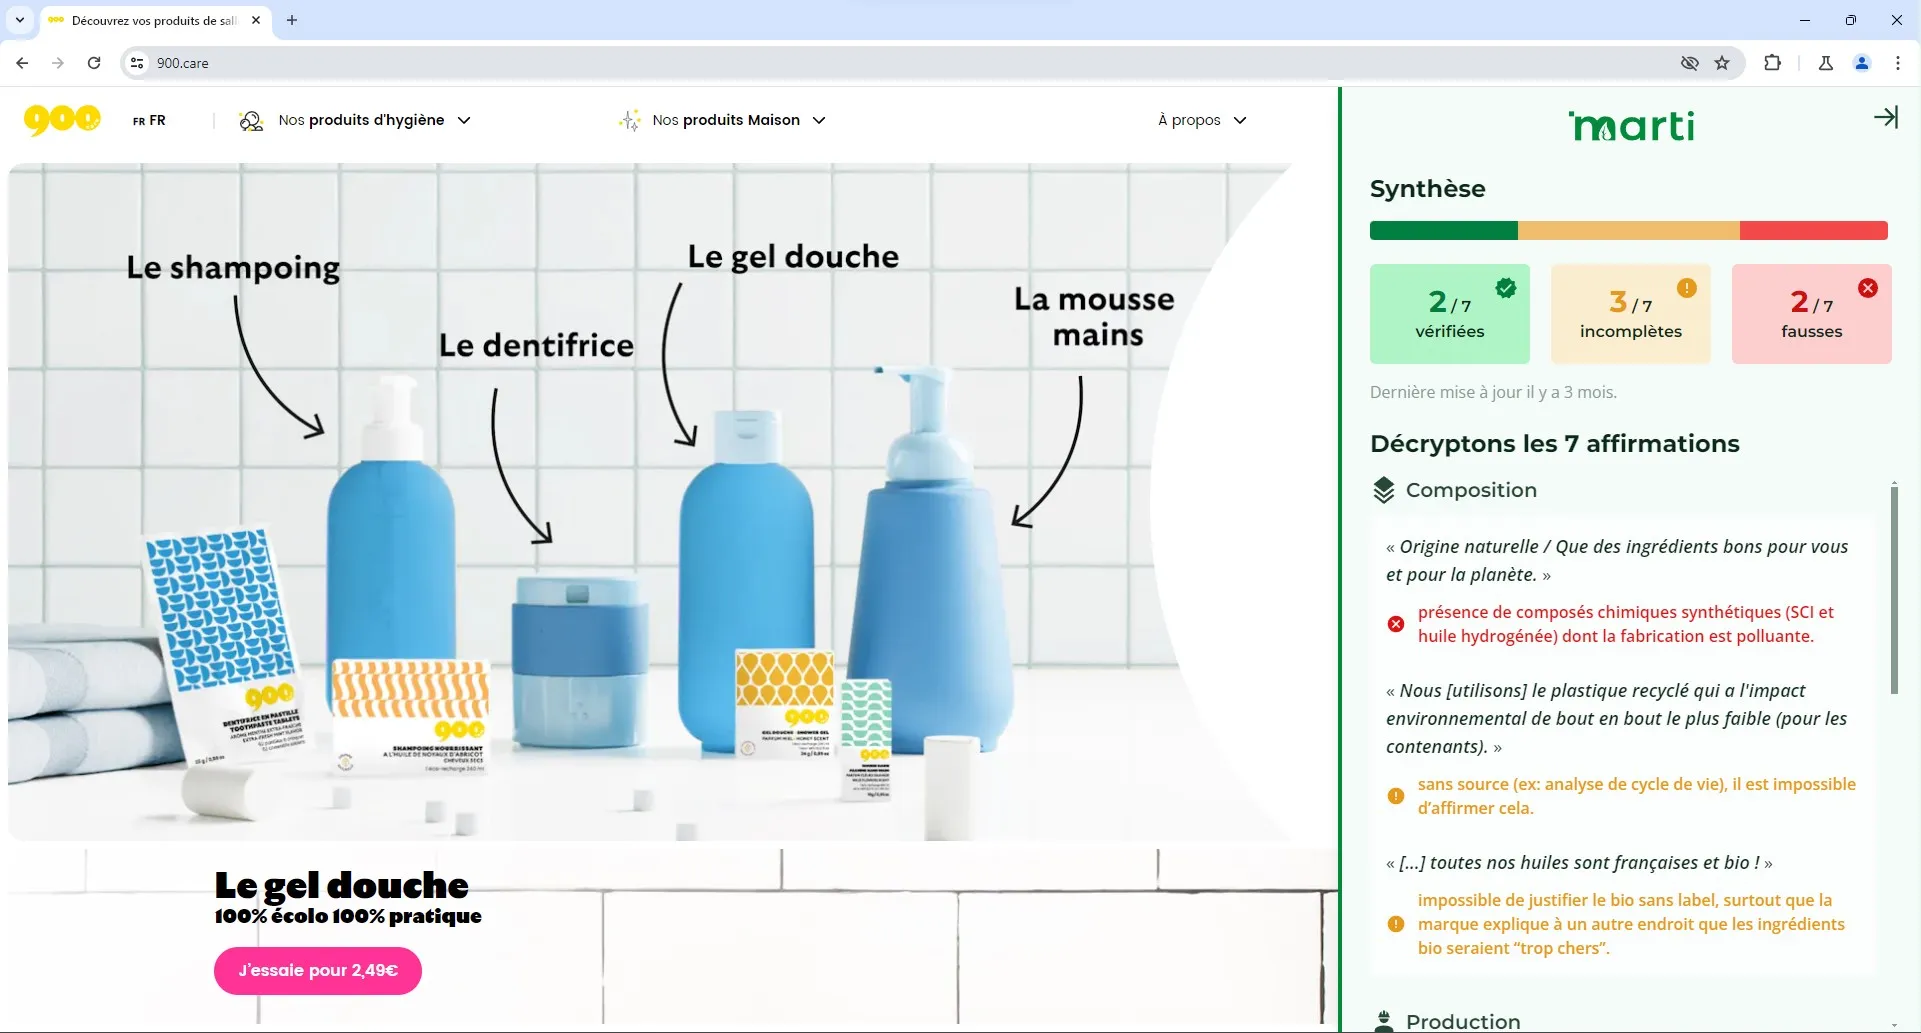Collapse the Marti panel with the arrow icon
The height and width of the screenshot is (1033, 1921).
(1887, 117)
